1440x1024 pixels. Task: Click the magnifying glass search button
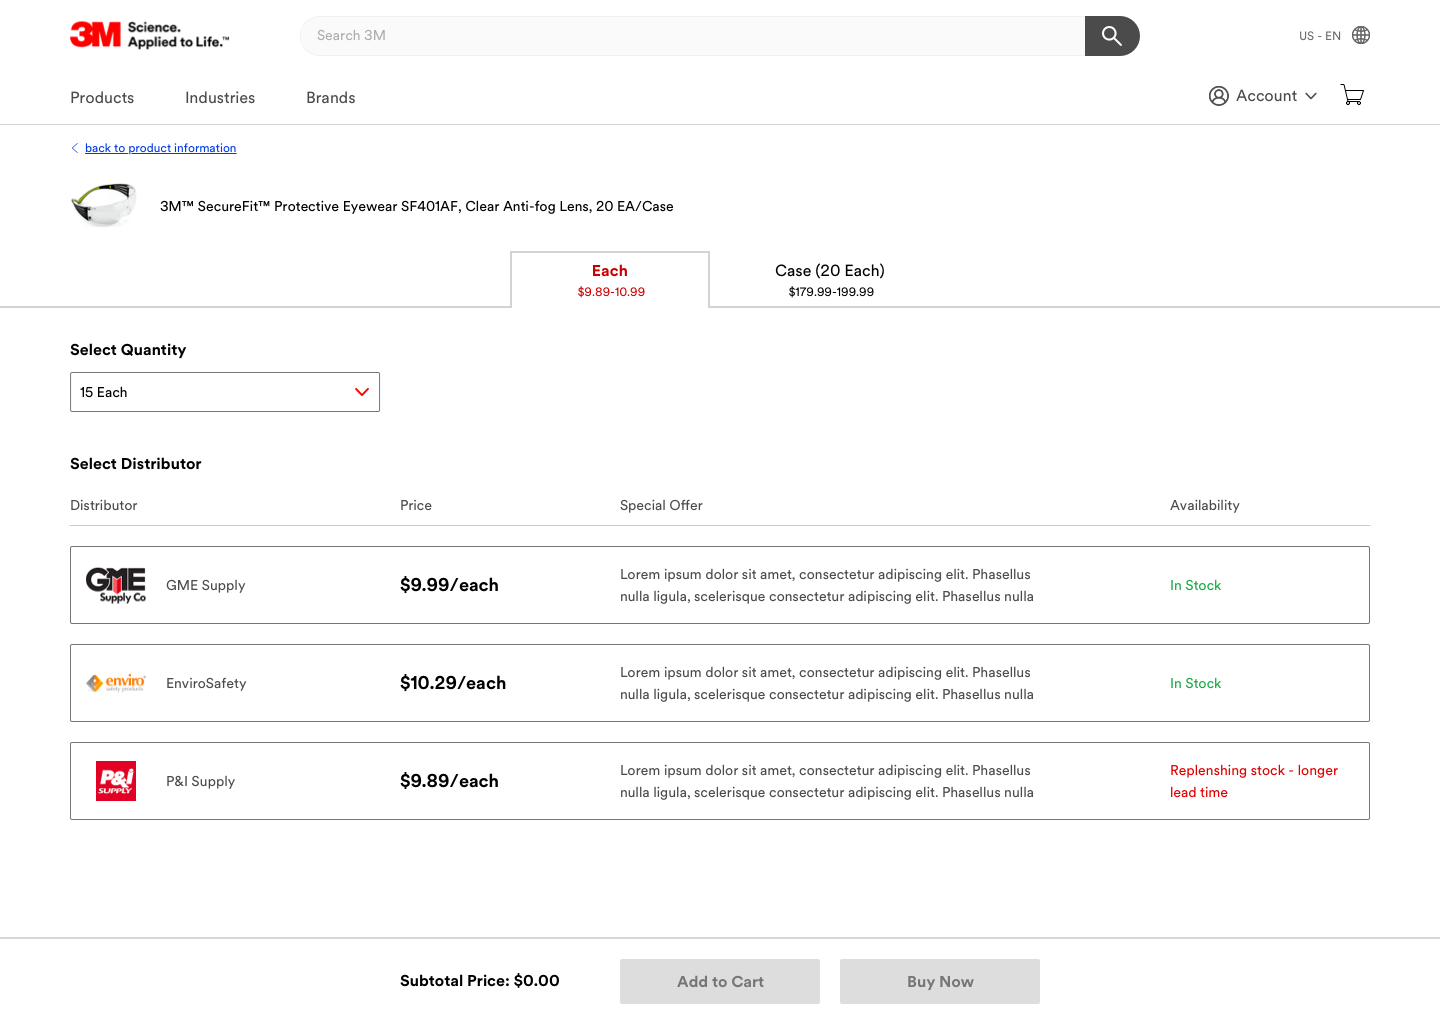[x=1112, y=36]
